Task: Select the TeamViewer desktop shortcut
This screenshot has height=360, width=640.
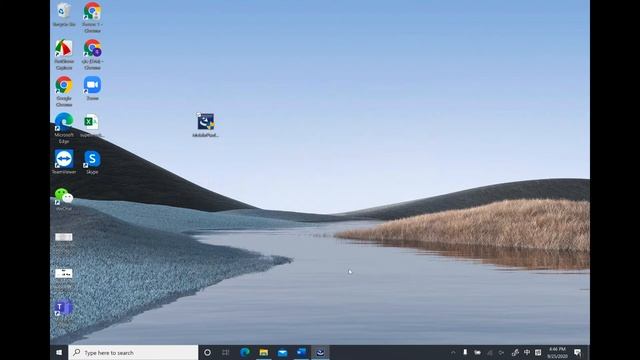Action: [64, 162]
